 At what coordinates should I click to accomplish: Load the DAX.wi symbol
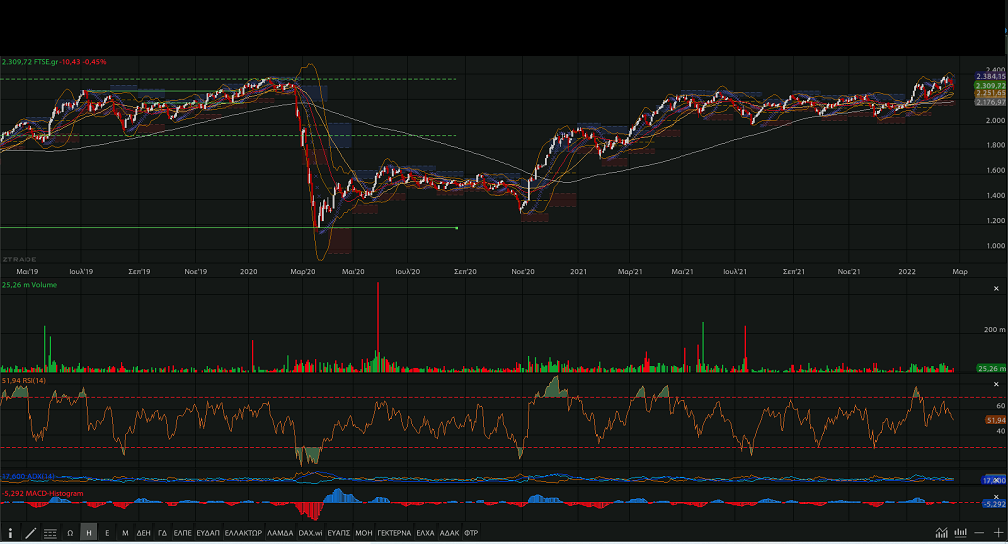(x=310, y=533)
